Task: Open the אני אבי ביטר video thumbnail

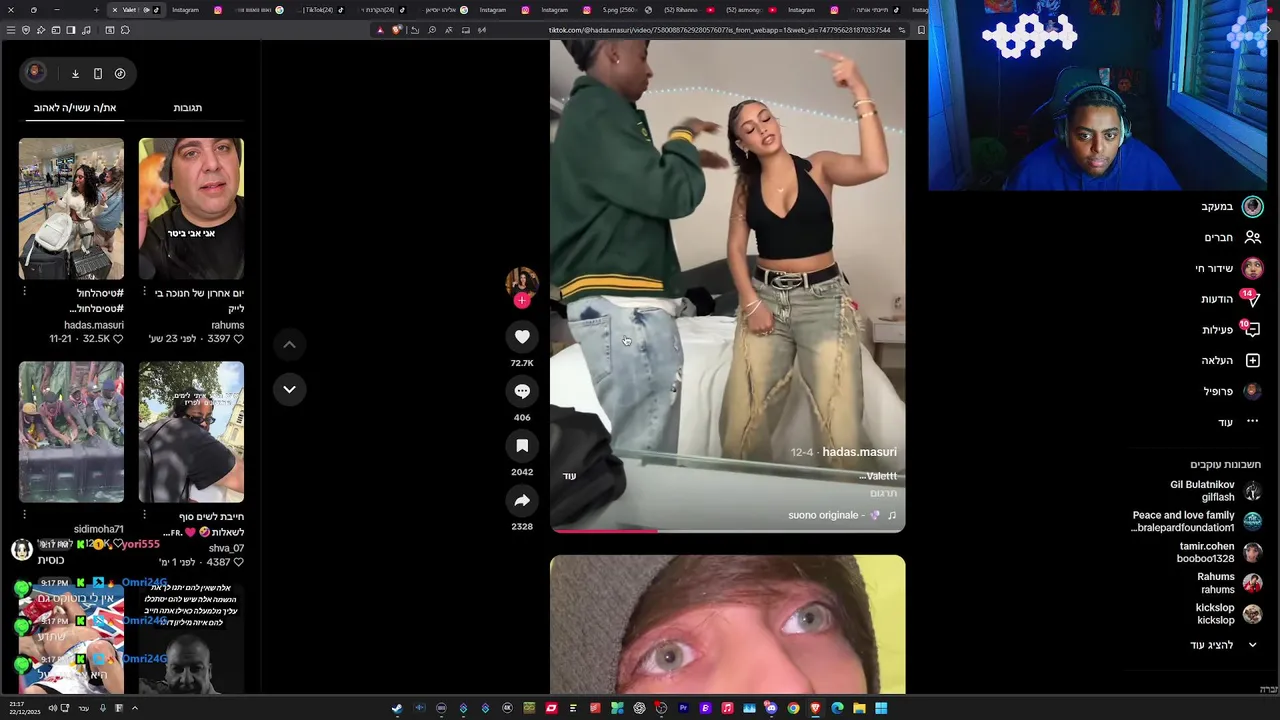Action: (191, 209)
